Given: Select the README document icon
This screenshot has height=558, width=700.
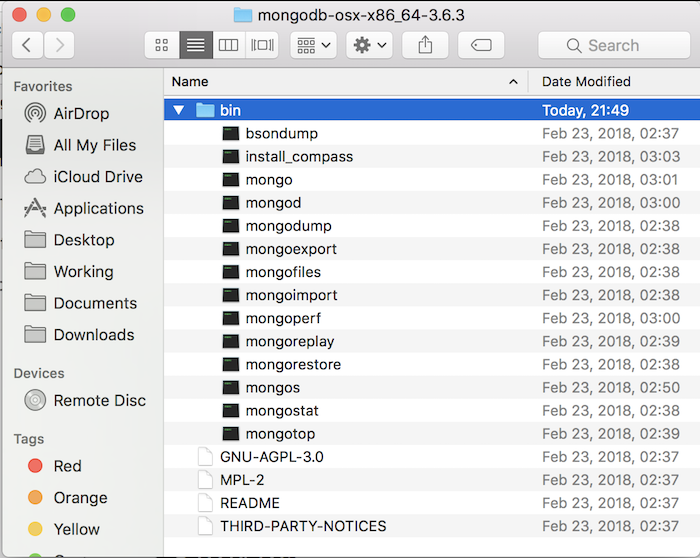Looking at the screenshot, I should tap(205, 503).
